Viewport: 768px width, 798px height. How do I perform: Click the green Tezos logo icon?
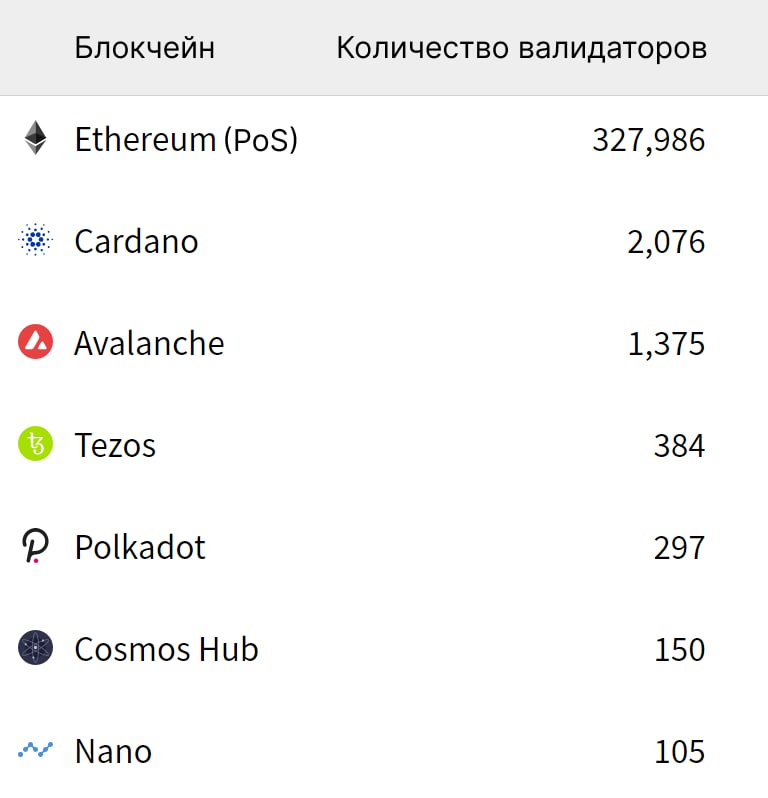(x=36, y=445)
